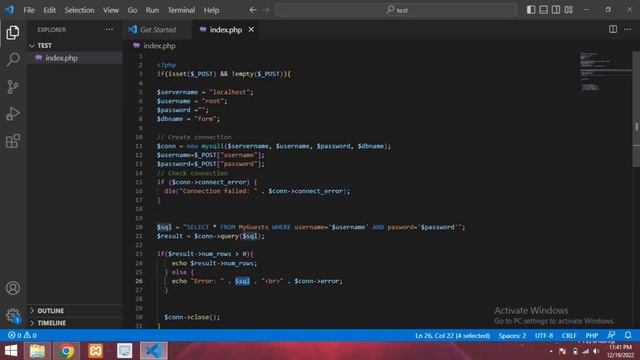Screen dimensions: 640x360
Task: Click the selected $sql on line 26
Action: click(242, 281)
